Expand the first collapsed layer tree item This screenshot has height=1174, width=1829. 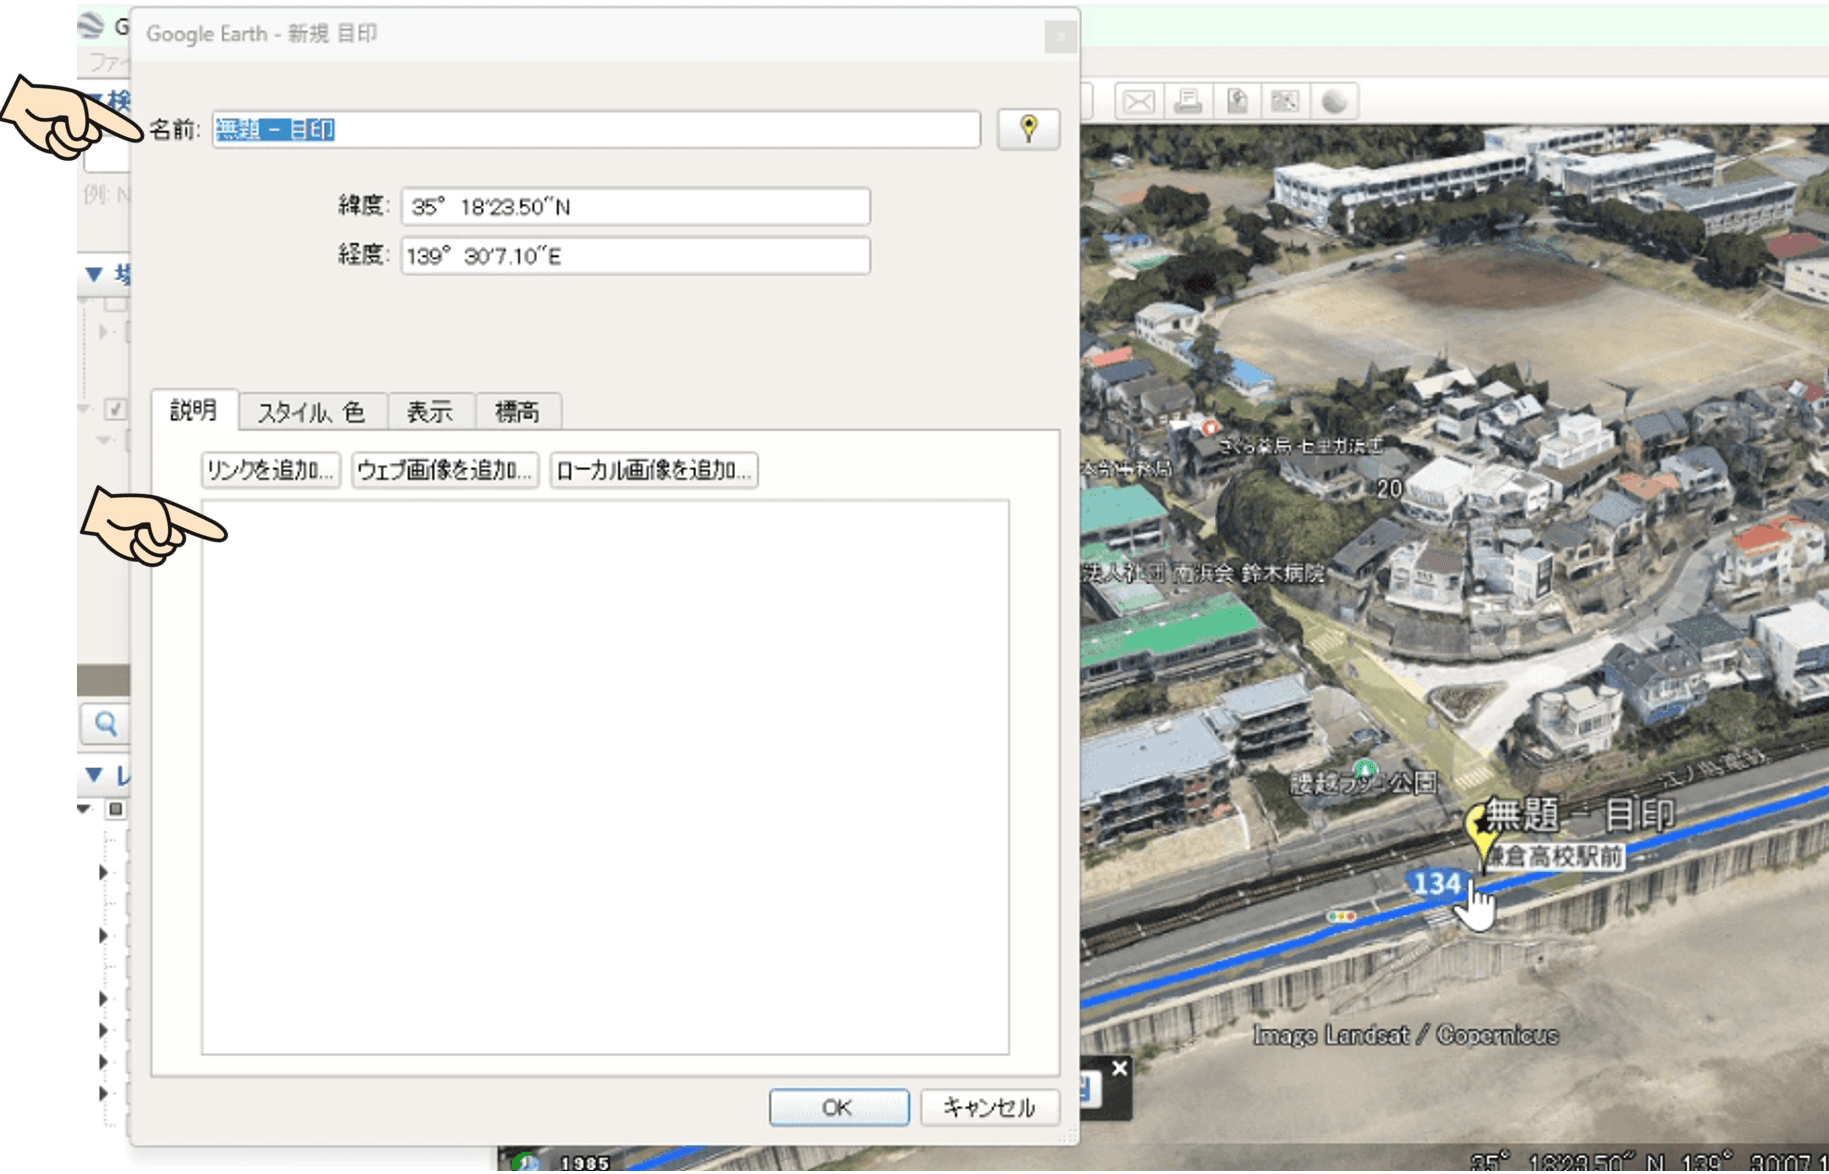[103, 872]
